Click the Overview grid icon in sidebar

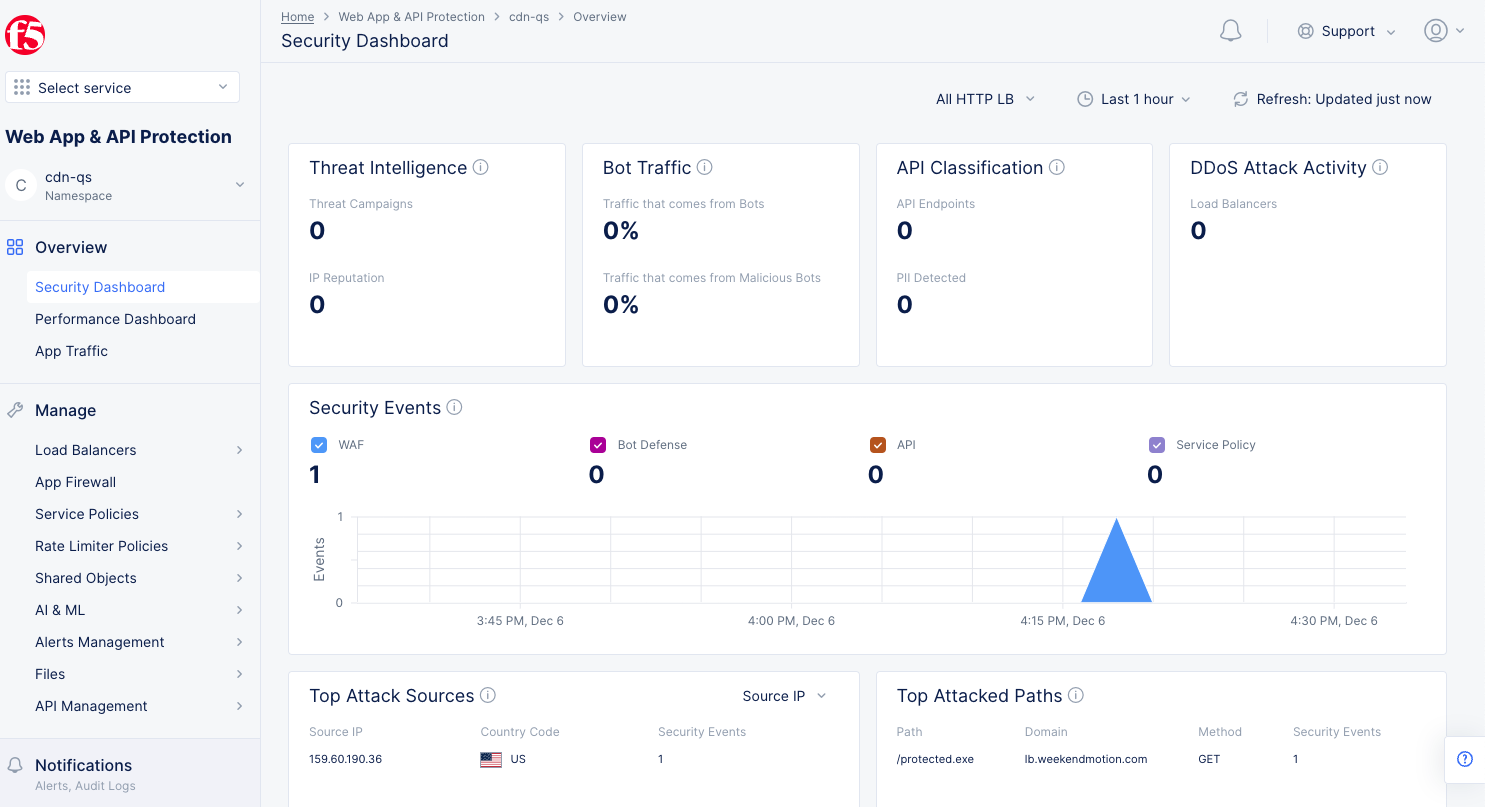[14, 247]
